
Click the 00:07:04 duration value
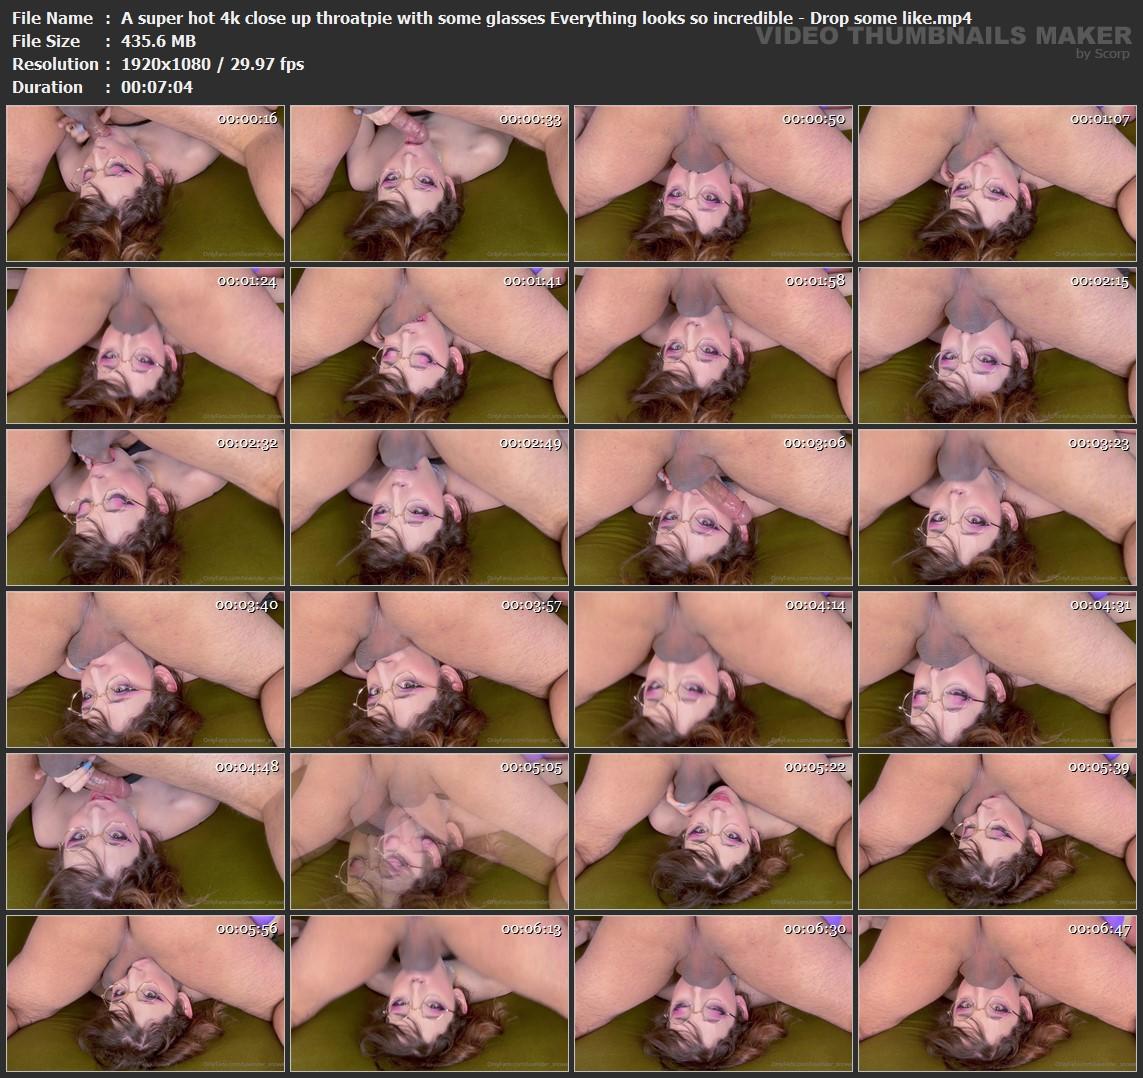(156, 87)
